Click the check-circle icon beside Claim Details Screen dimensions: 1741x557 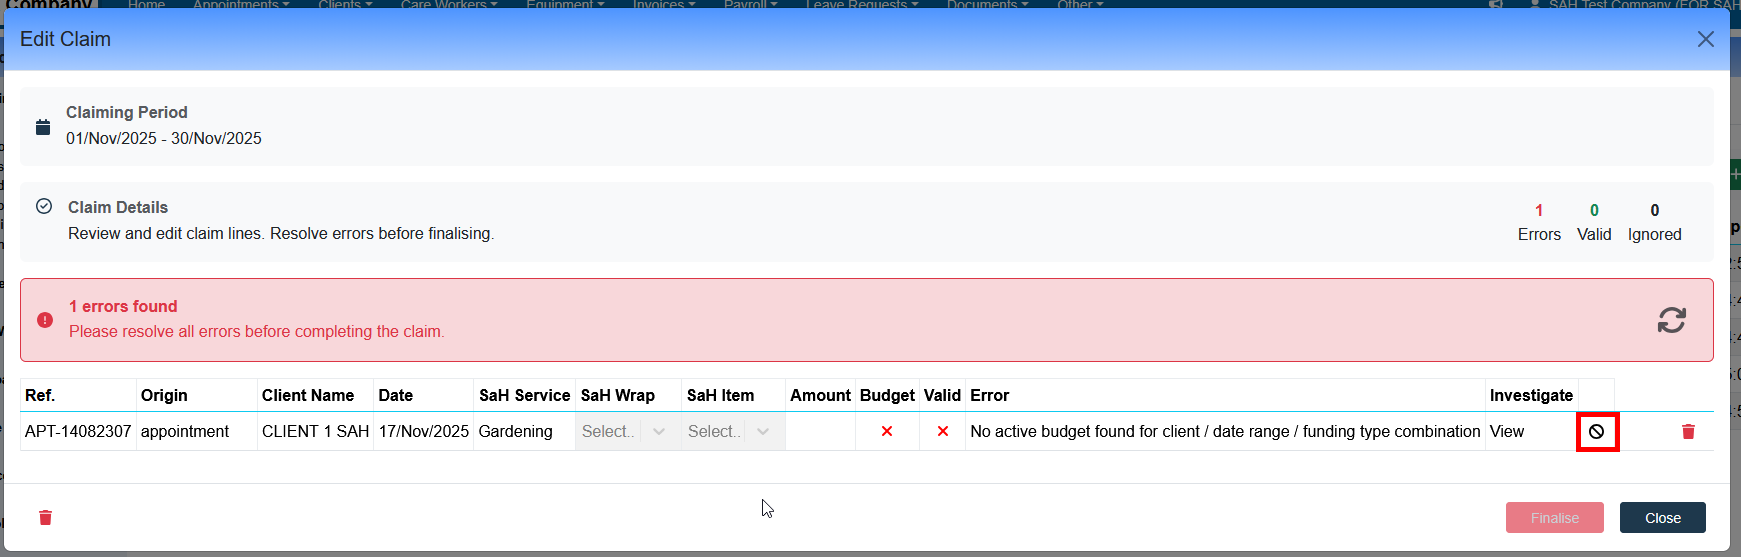[x=44, y=207]
